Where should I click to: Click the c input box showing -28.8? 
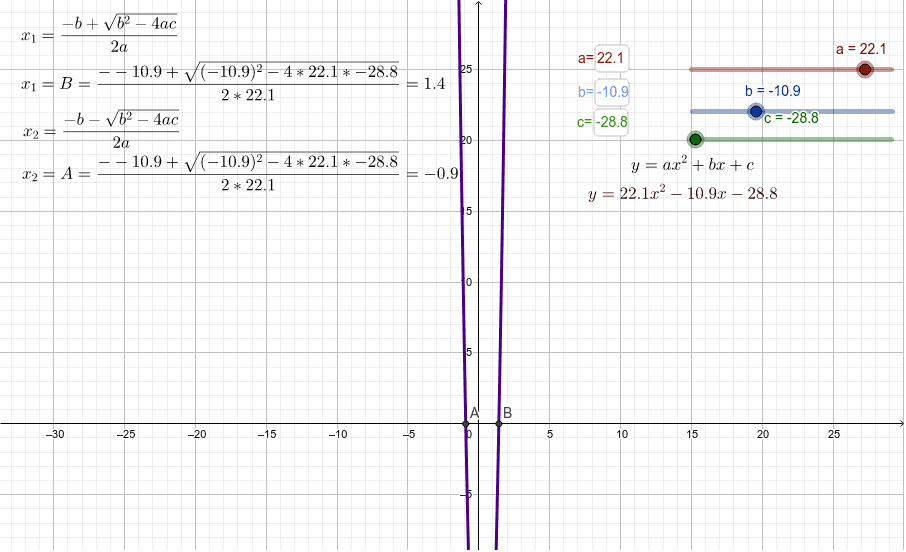point(611,122)
